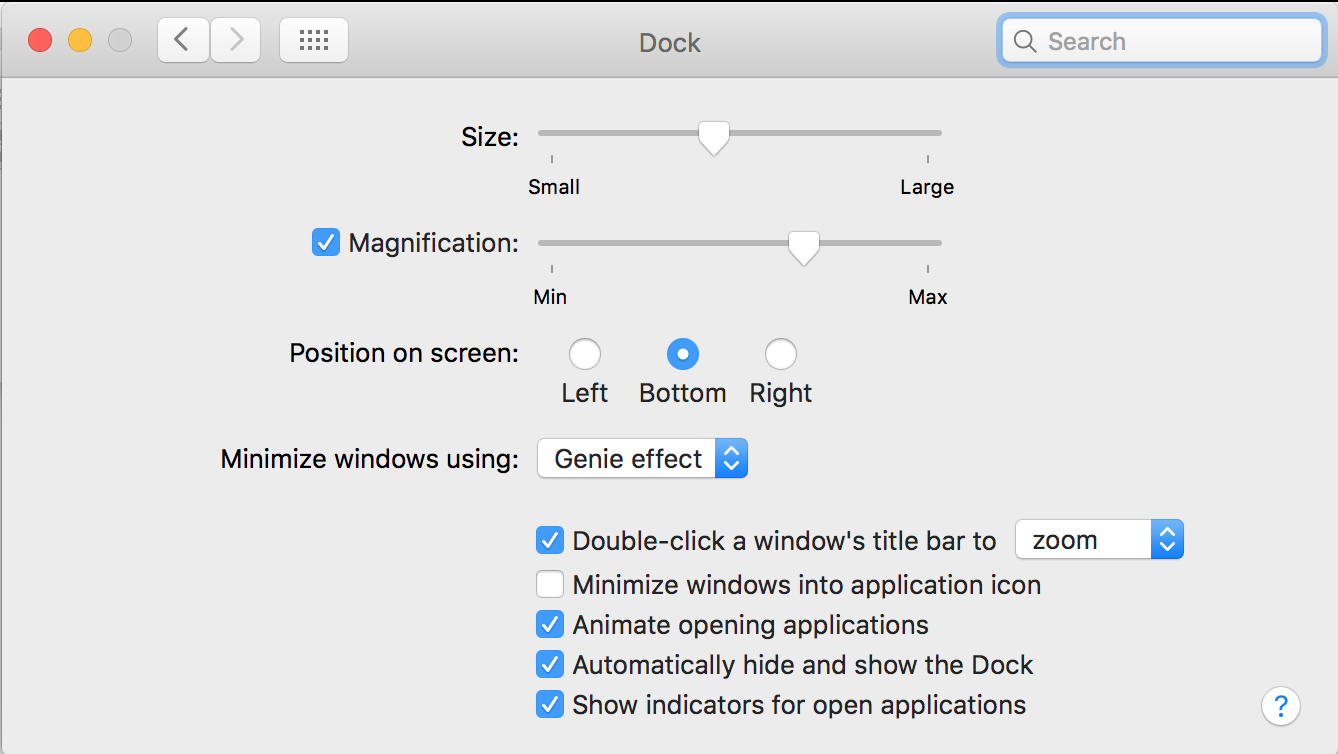This screenshot has height=754, width=1338.
Task: Disable the Magnification checkbox
Action: point(326,243)
